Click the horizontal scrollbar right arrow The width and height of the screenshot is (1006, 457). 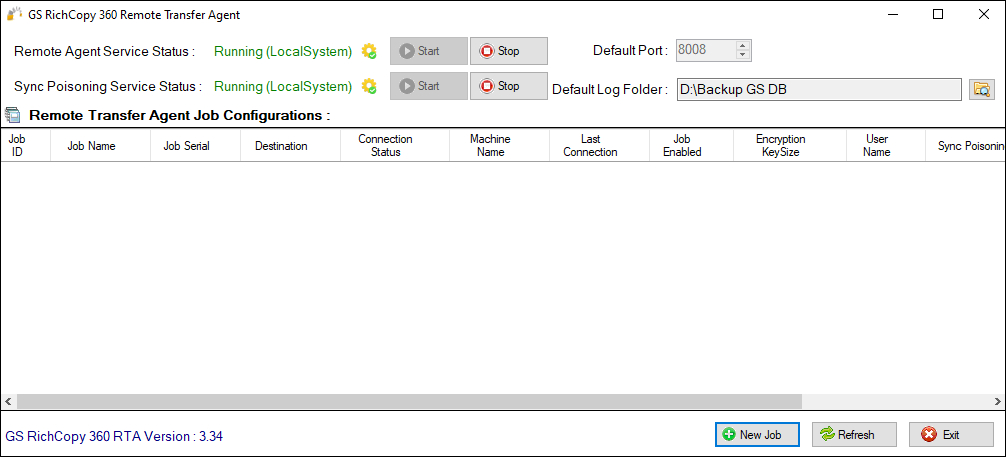tap(997, 401)
